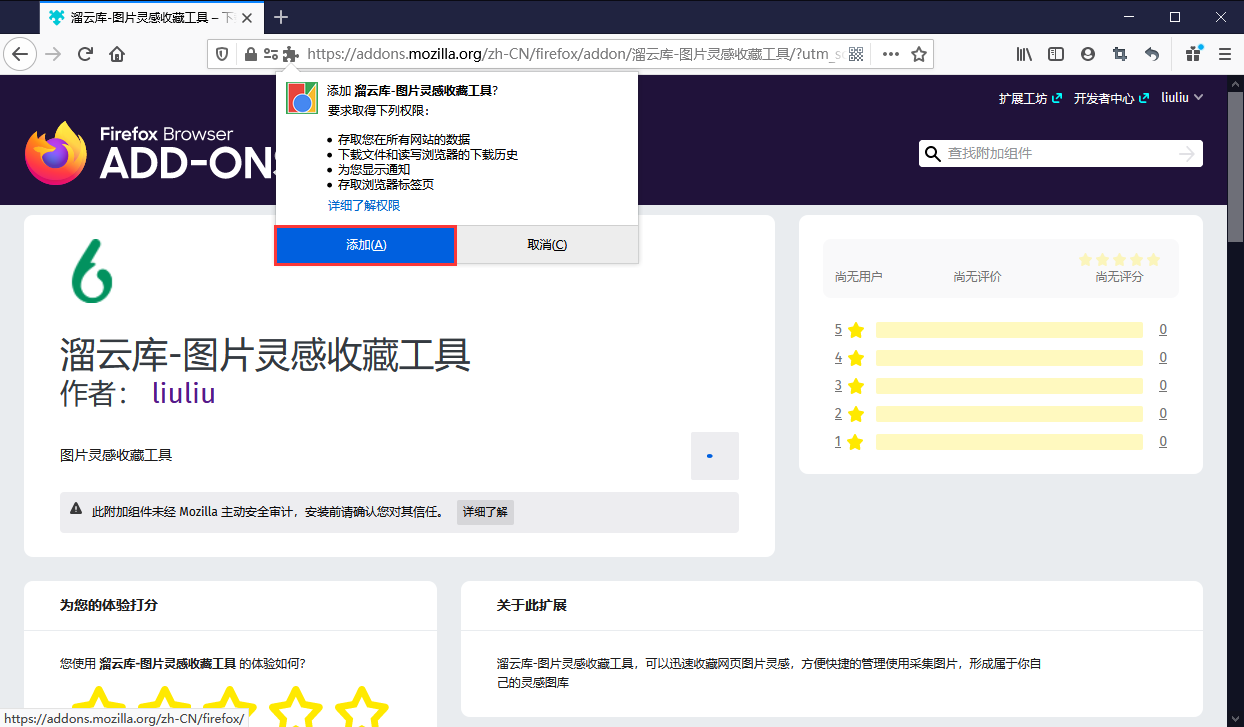1244x727 pixels.
Task: Toggle the sidebar view icon
Action: pyautogui.click(x=1056, y=54)
